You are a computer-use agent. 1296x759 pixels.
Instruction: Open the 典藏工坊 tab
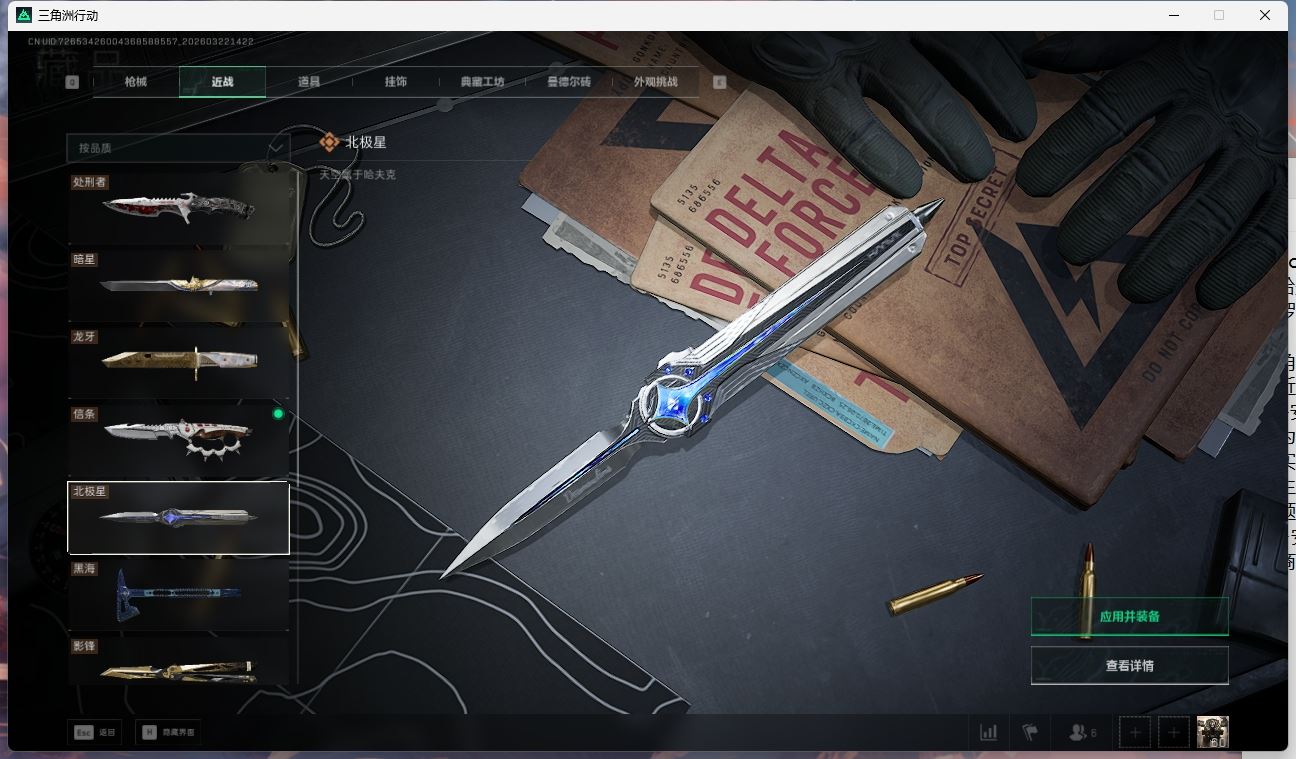[482, 82]
